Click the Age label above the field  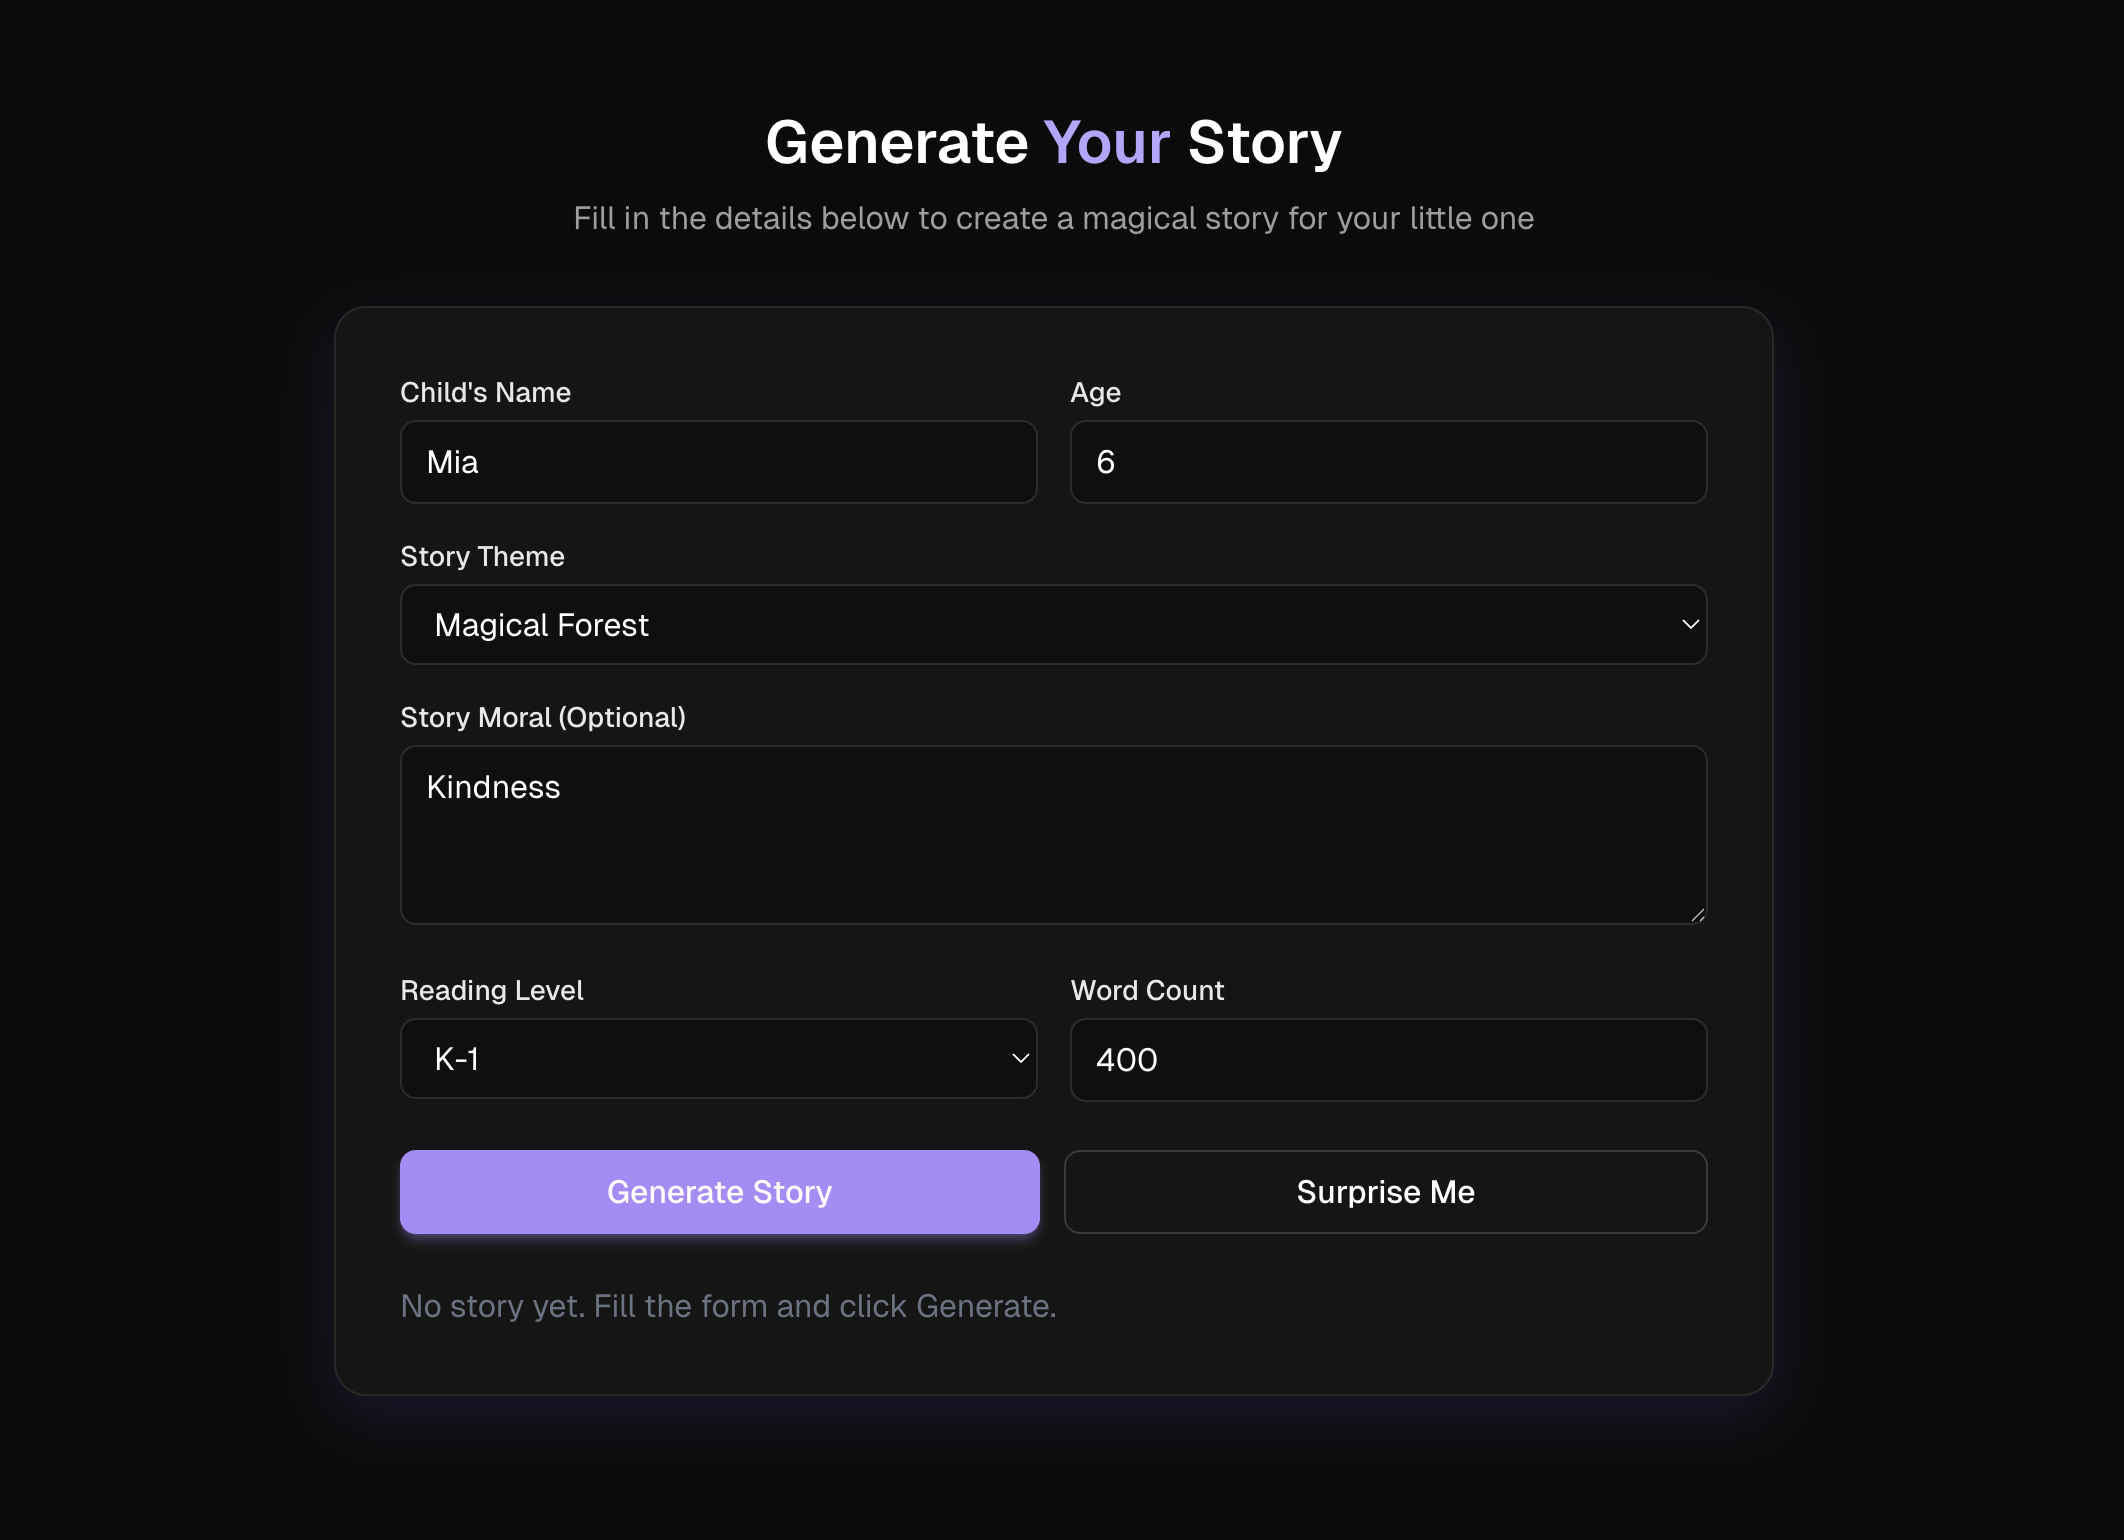pyautogui.click(x=1095, y=392)
